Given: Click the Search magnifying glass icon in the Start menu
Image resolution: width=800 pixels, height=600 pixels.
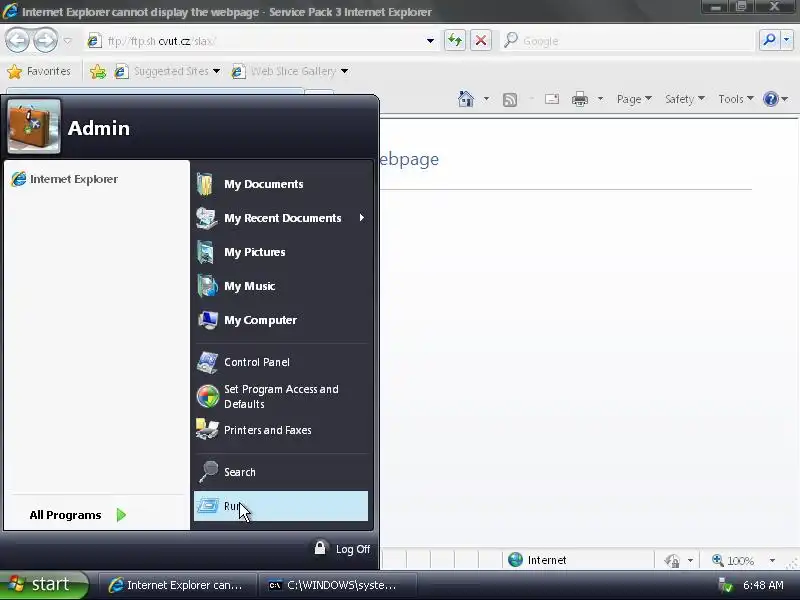Looking at the screenshot, I should click(x=208, y=472).
